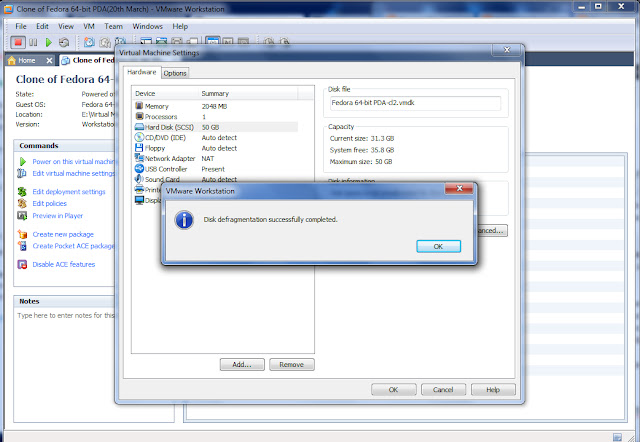Switch to the Options tab in settings

pyautogui.click(x=175, y=73)
